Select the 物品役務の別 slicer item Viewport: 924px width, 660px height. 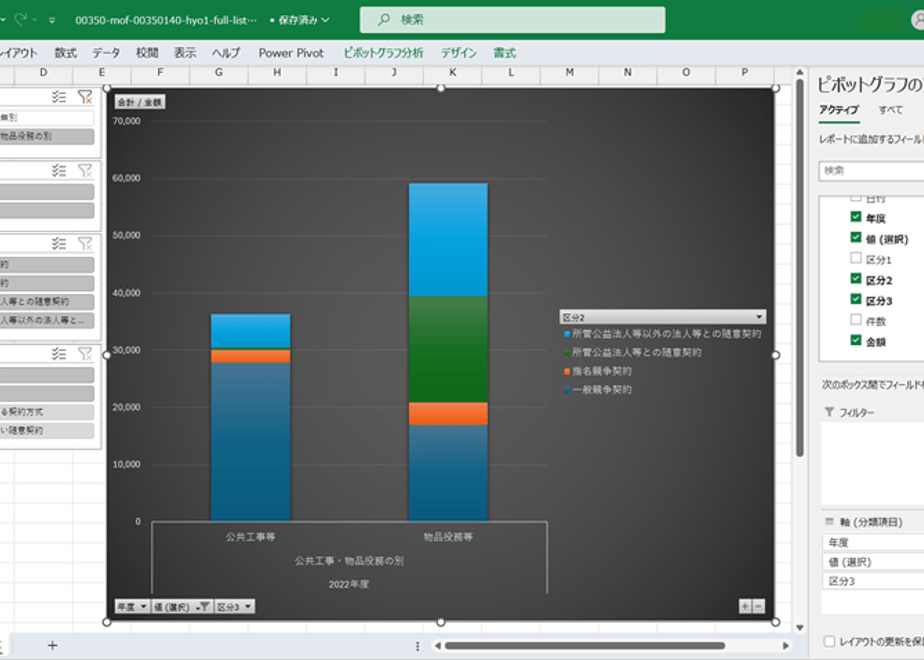tap(46, 136)
